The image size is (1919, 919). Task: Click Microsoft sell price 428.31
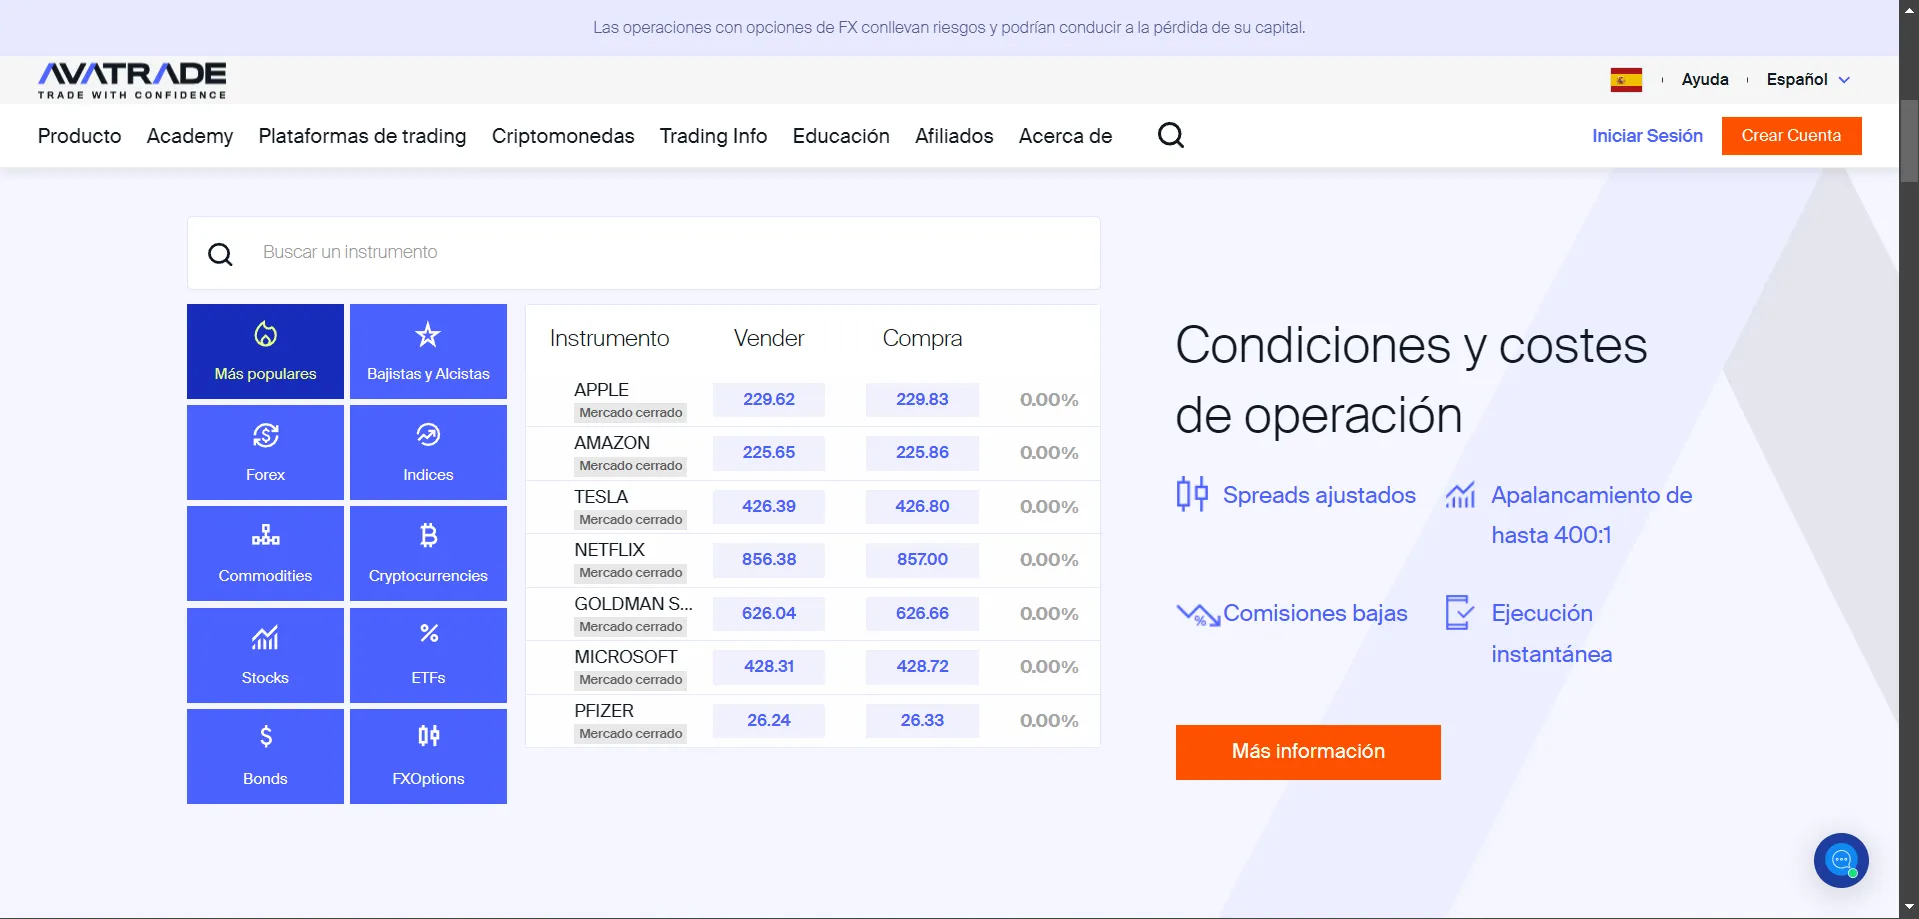769,666
